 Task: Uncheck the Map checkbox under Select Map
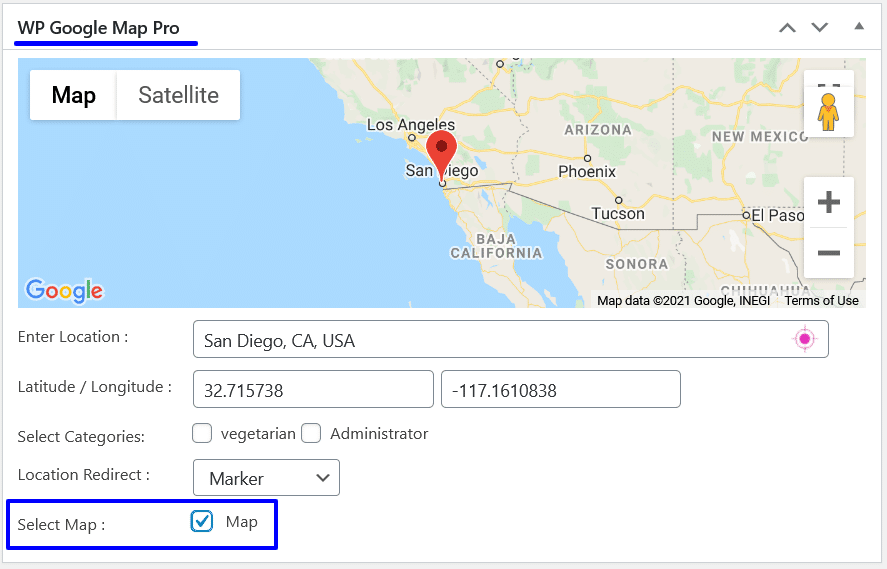[203, 522]
